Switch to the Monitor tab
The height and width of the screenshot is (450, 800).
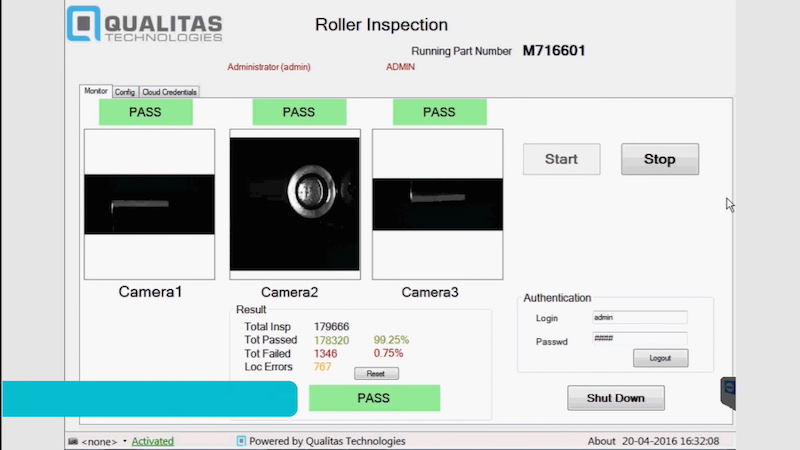coord(96,91)
